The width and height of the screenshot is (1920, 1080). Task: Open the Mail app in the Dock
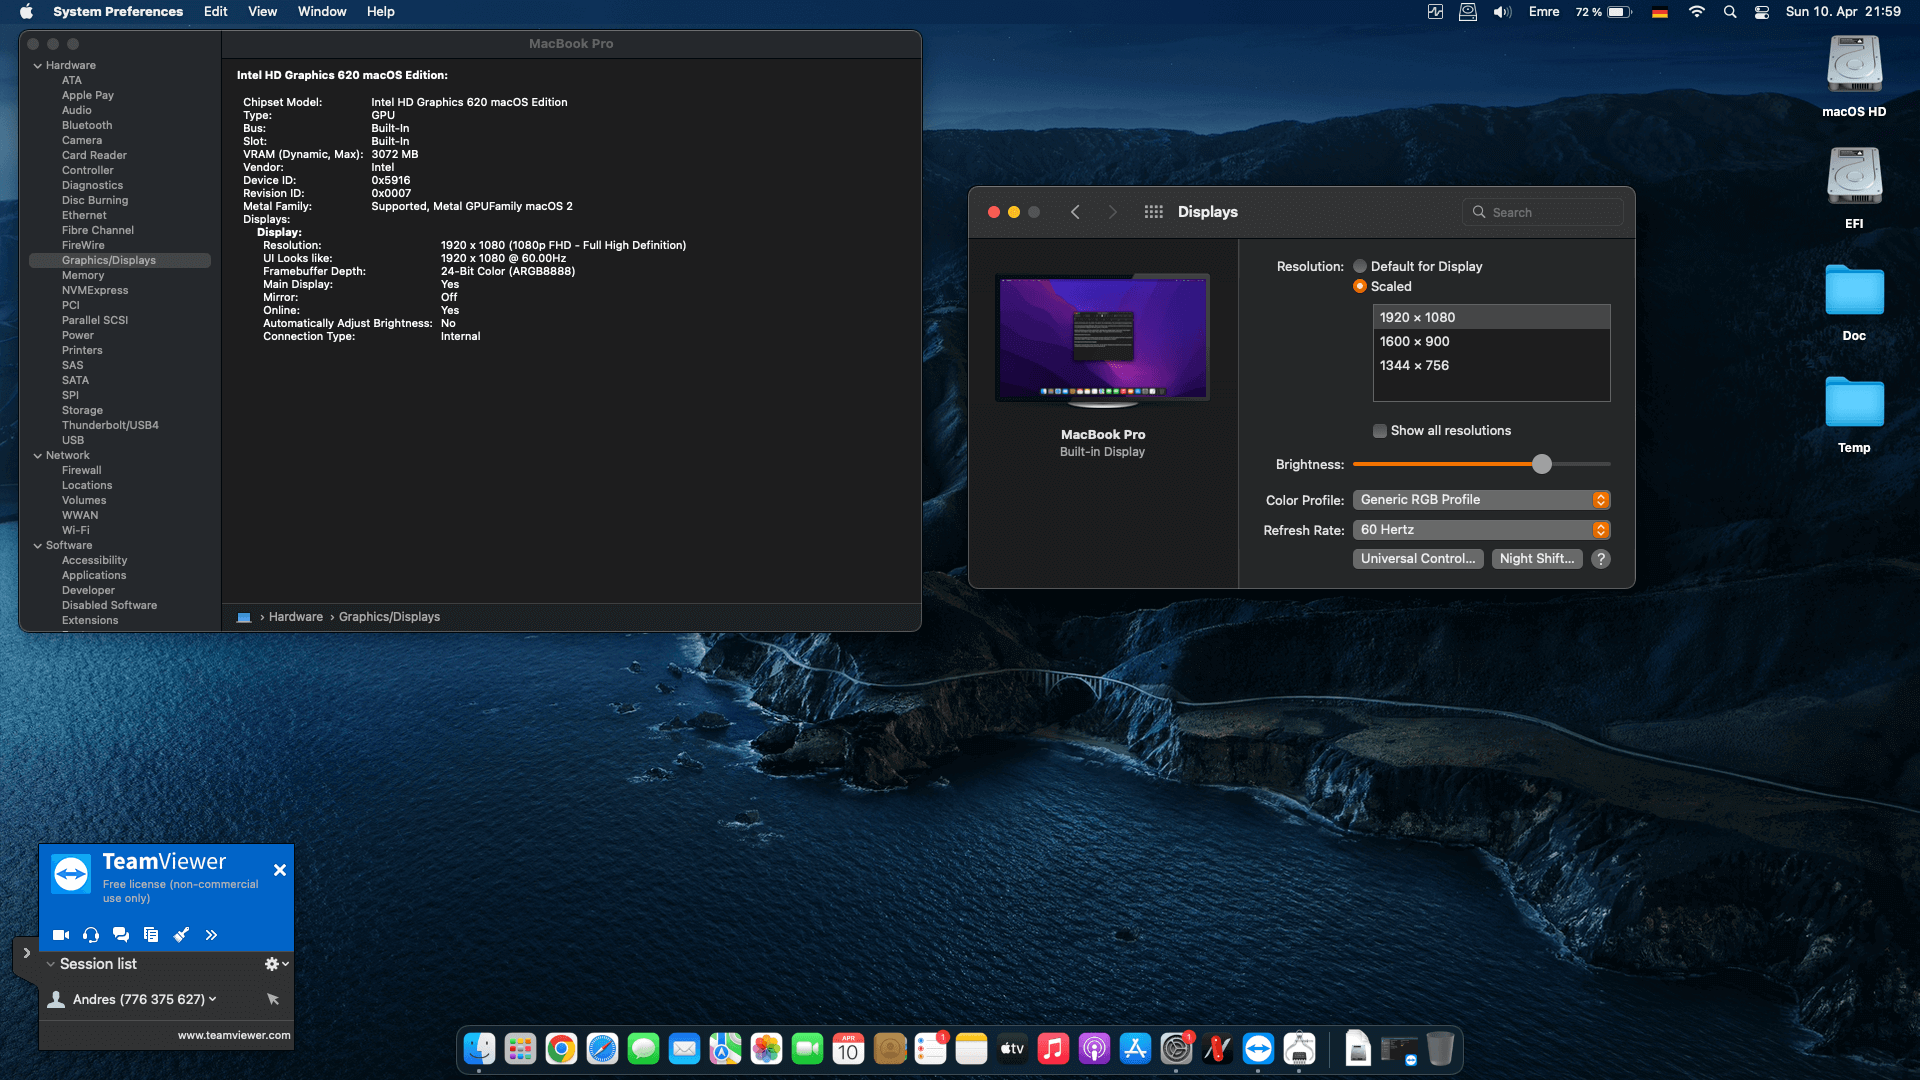coord(684,1049)
